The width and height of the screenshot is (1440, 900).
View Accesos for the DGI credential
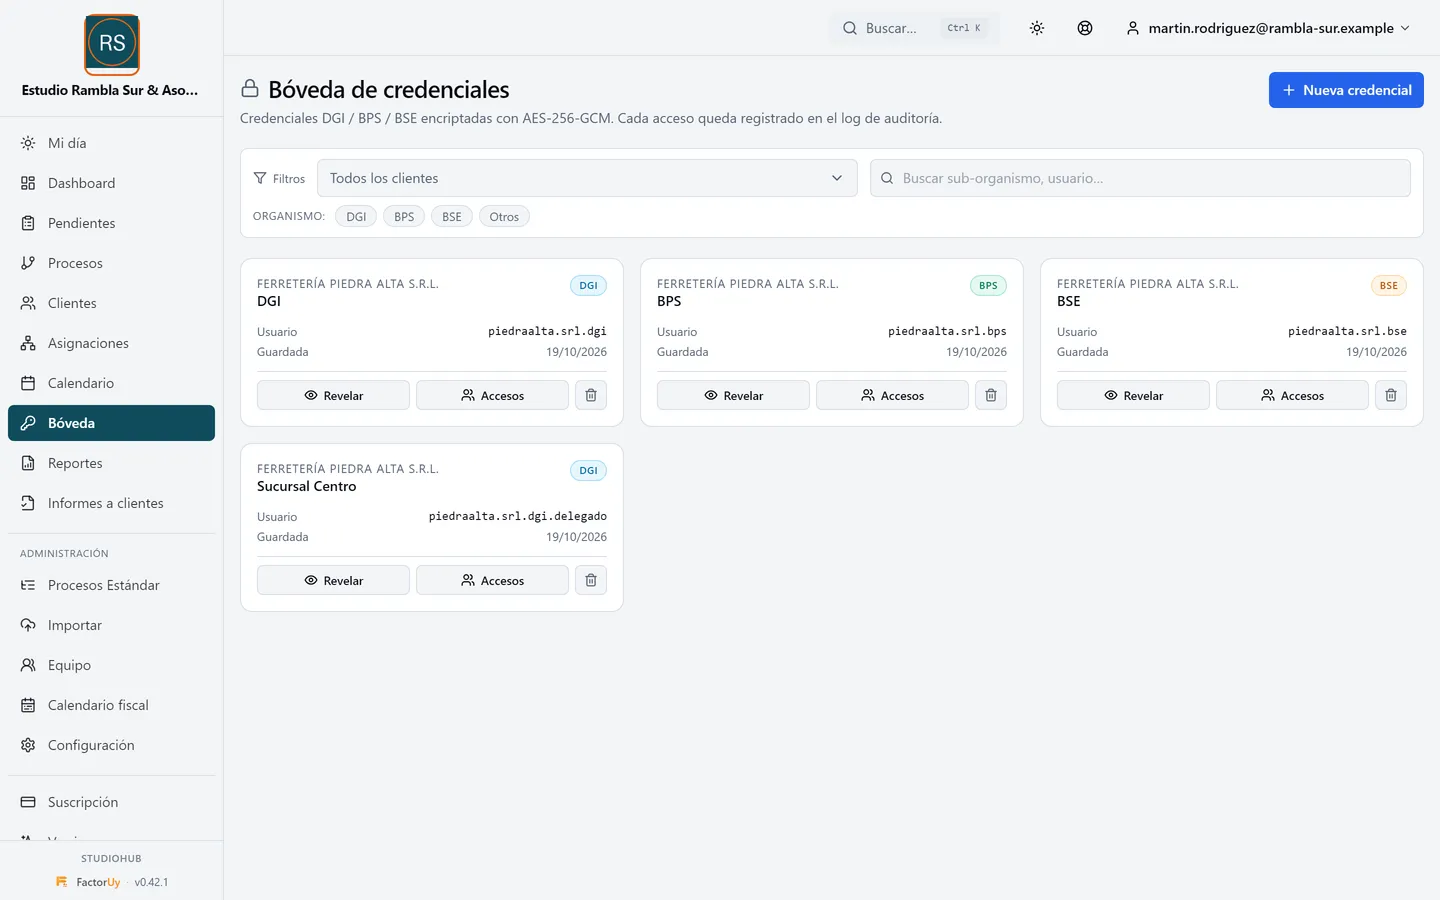(x=492, y=395)
